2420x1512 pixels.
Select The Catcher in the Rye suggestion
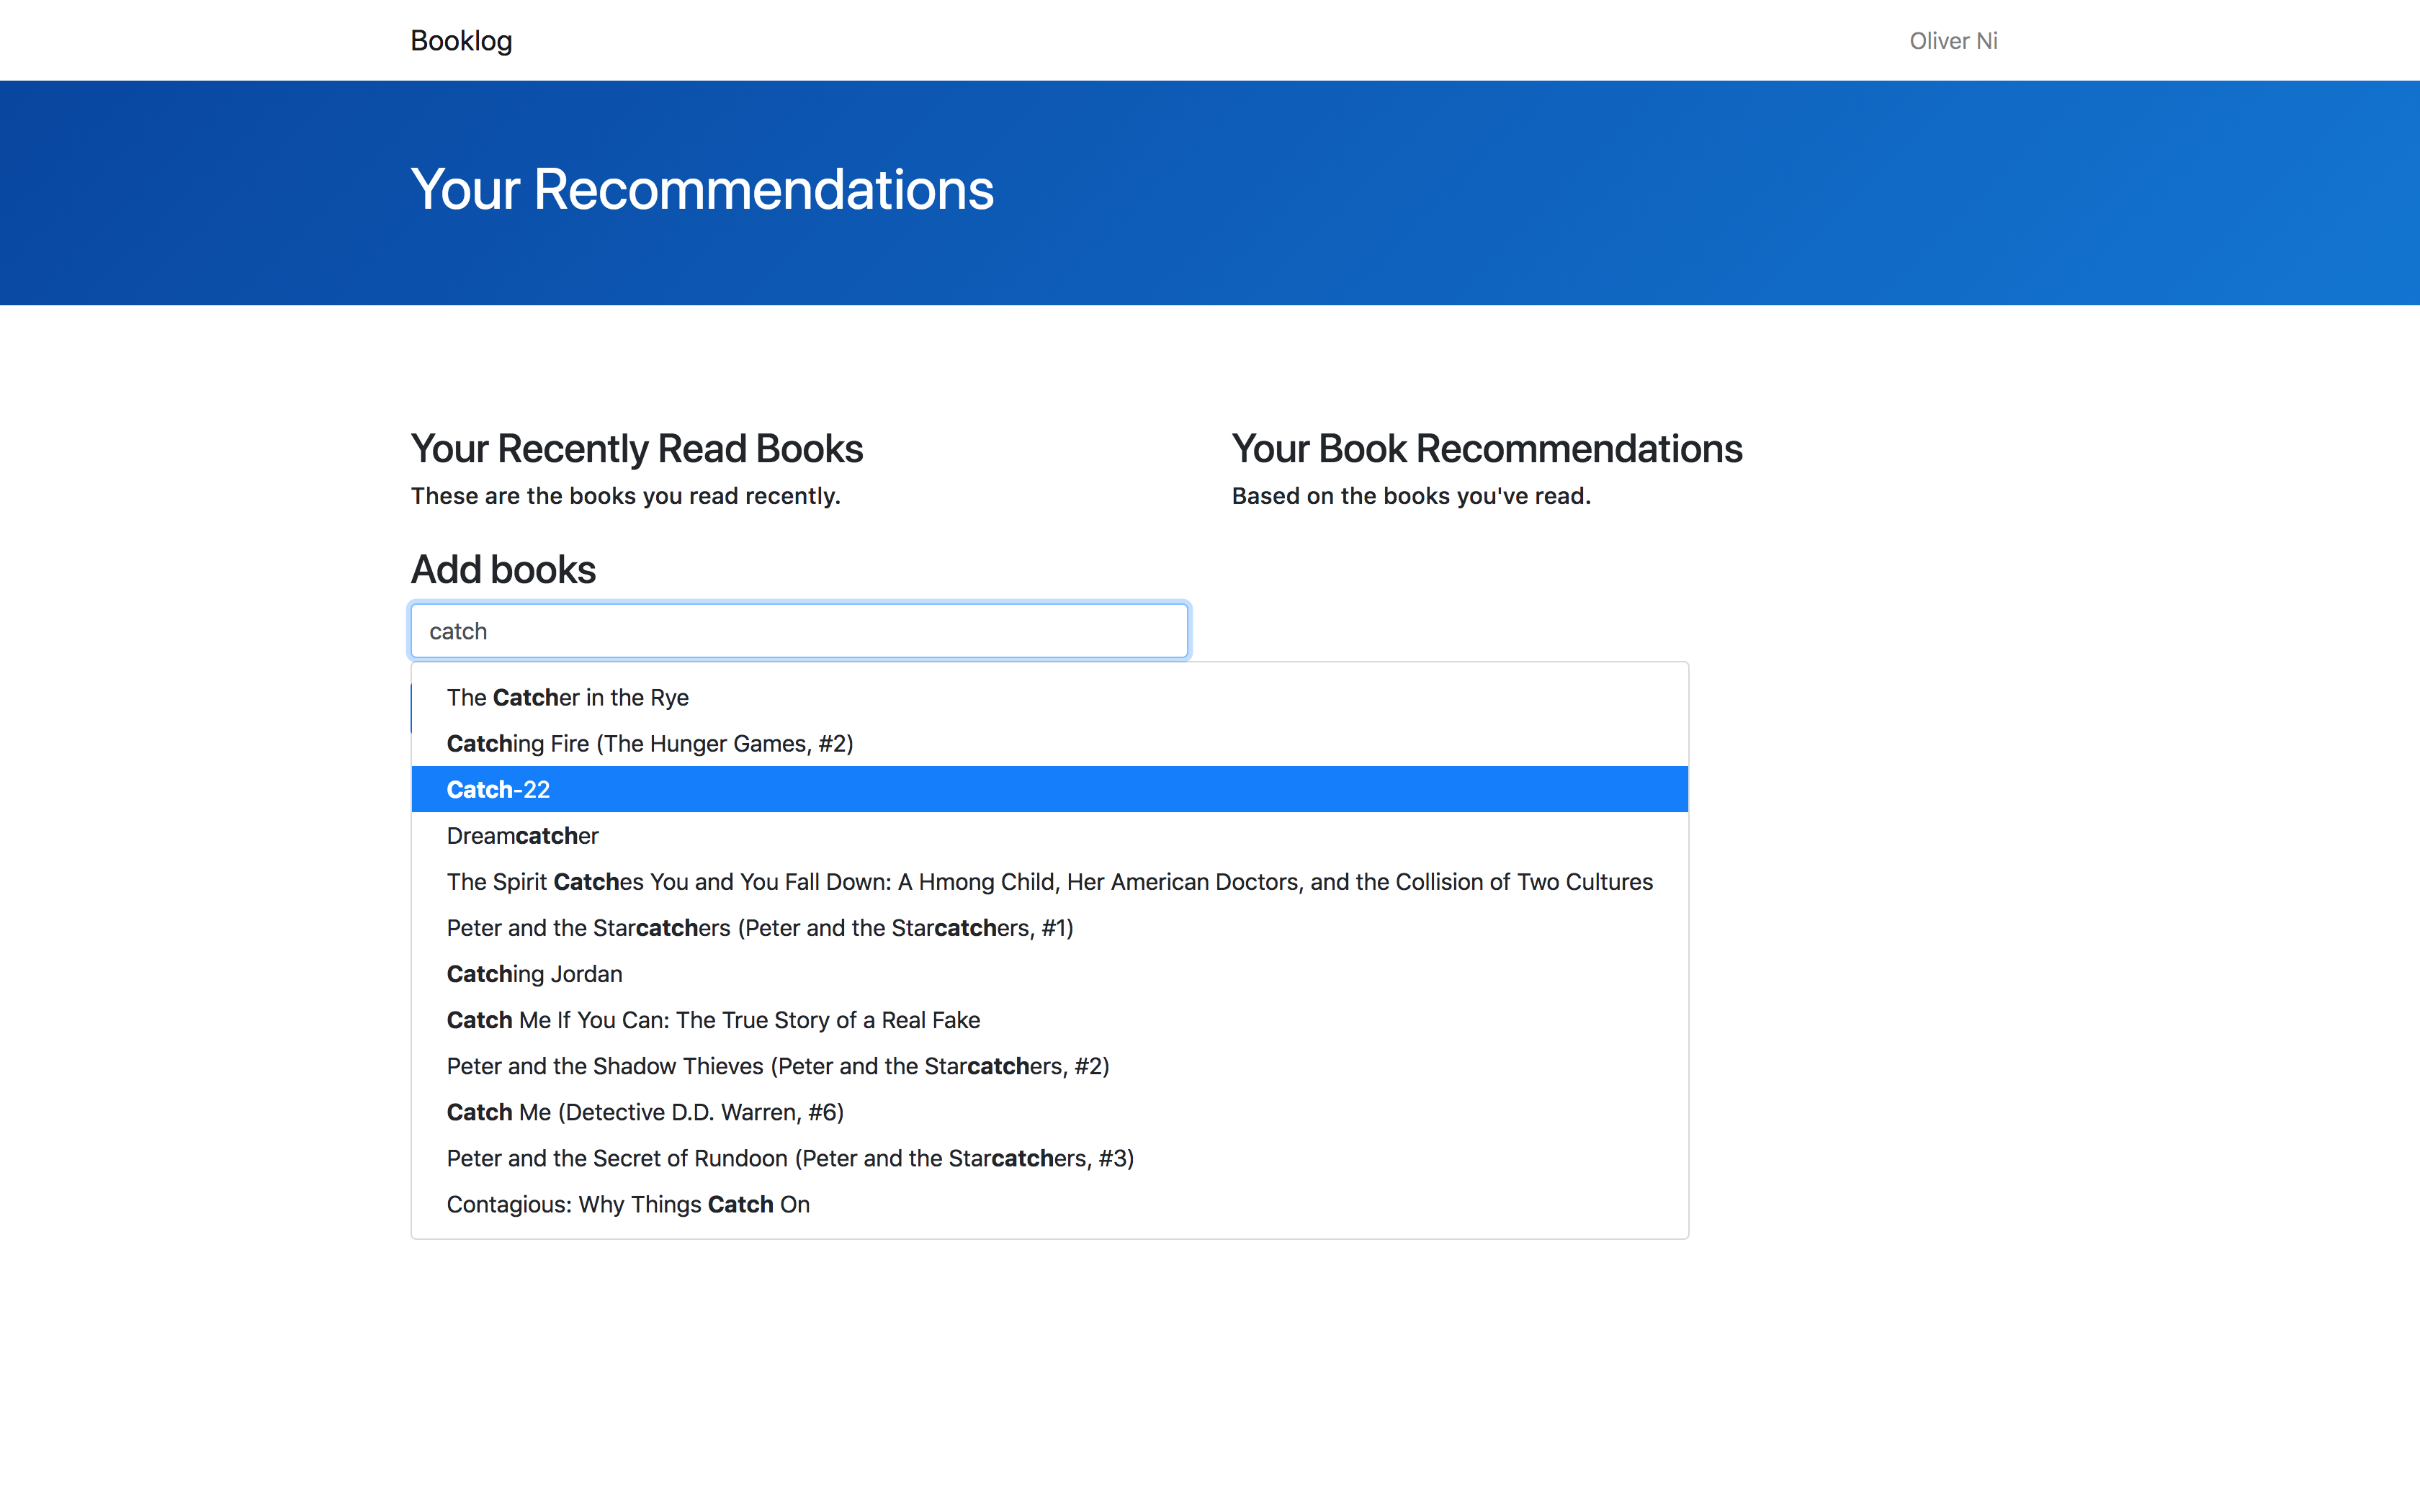tap(567, 698)
